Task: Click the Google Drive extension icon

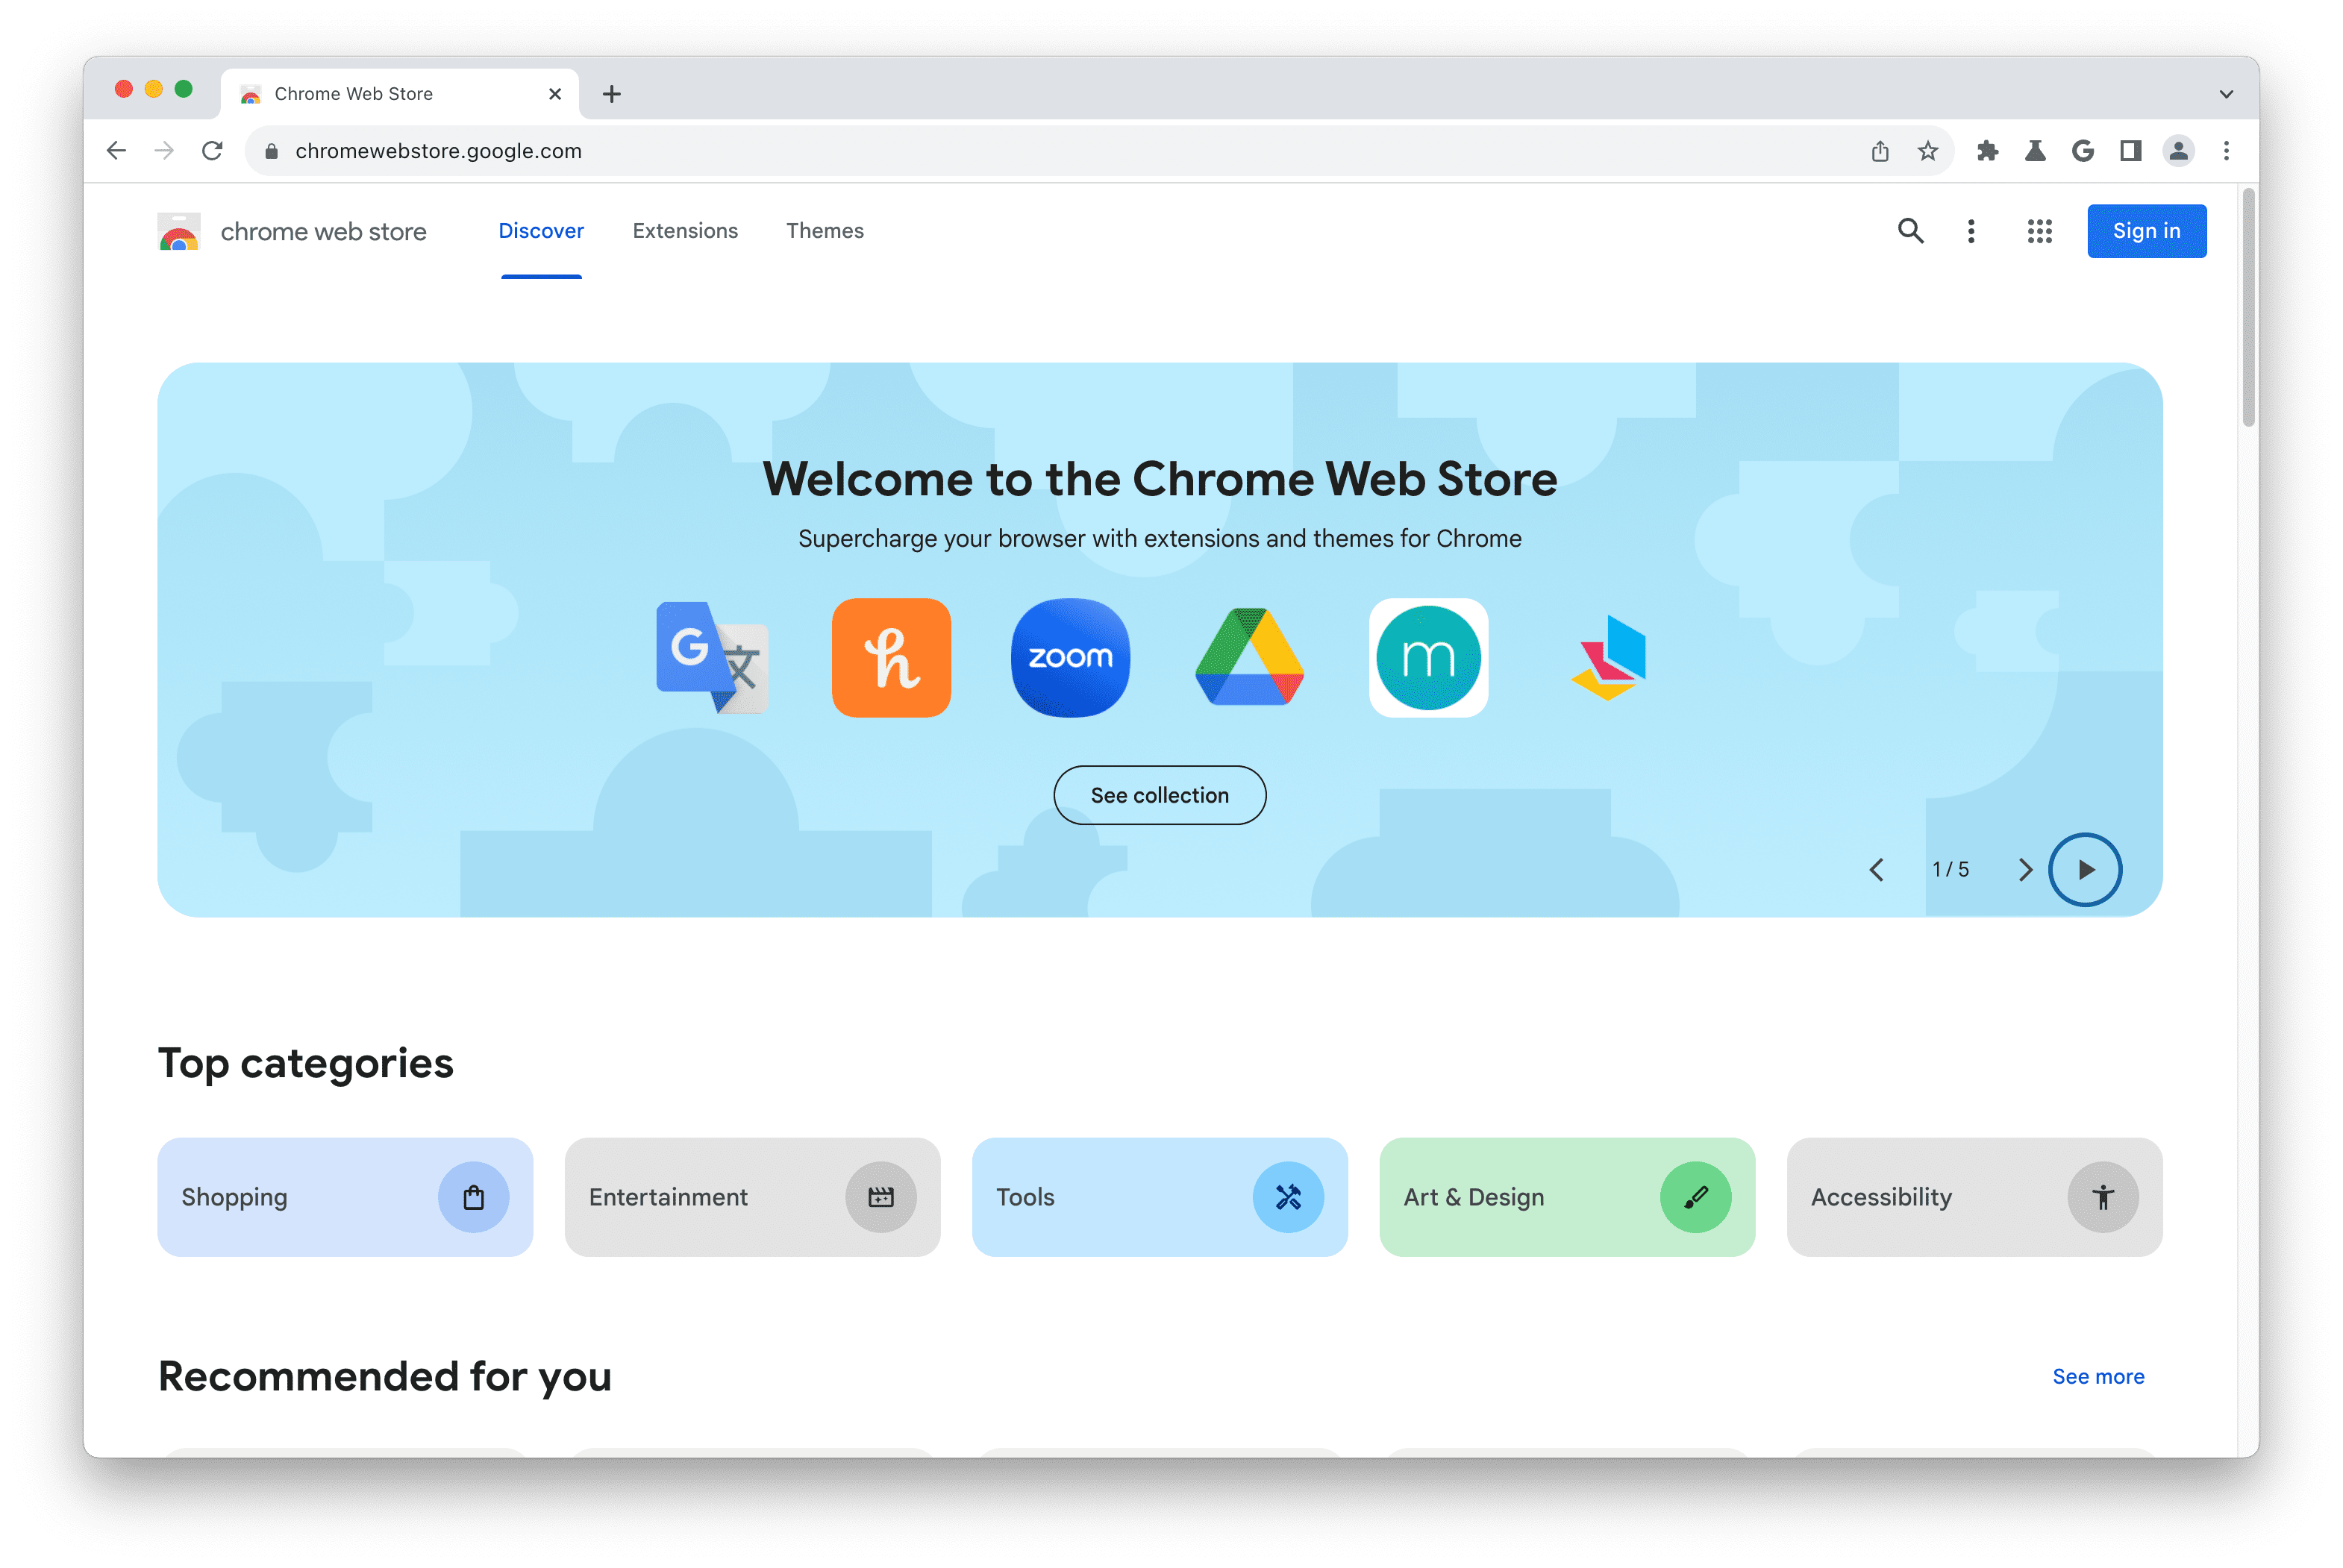Action: coord(1249,658)
